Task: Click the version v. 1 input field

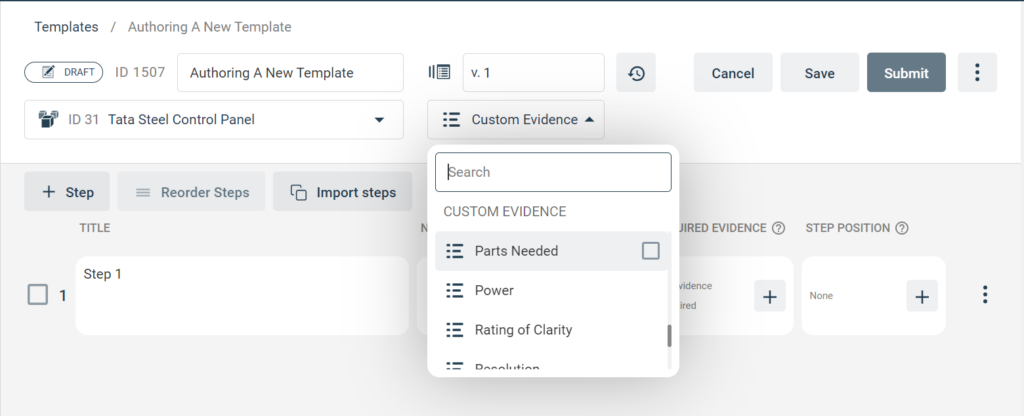Action: [x=534, y=72]
